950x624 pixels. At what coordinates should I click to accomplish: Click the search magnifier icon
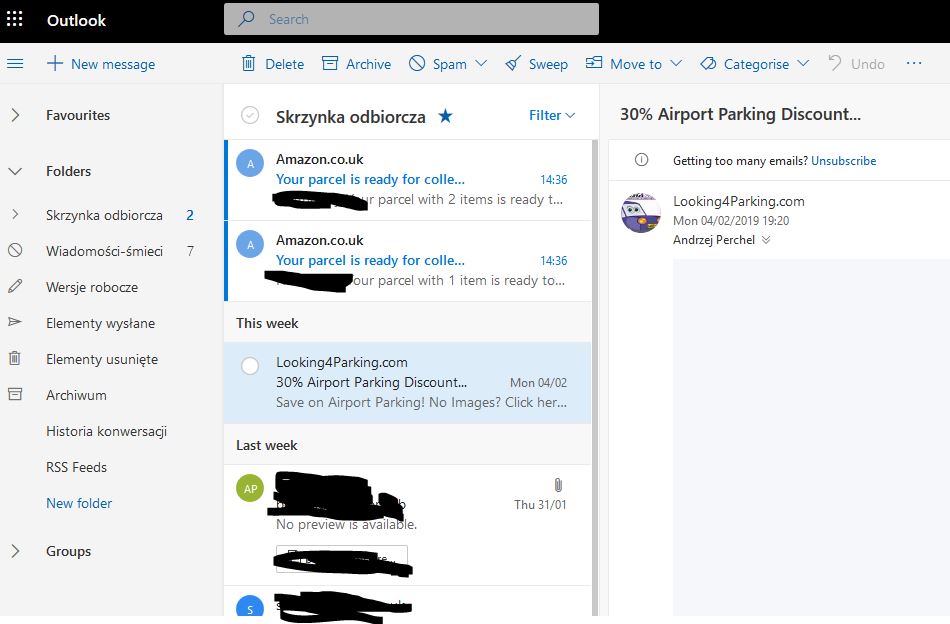(246, 19)
